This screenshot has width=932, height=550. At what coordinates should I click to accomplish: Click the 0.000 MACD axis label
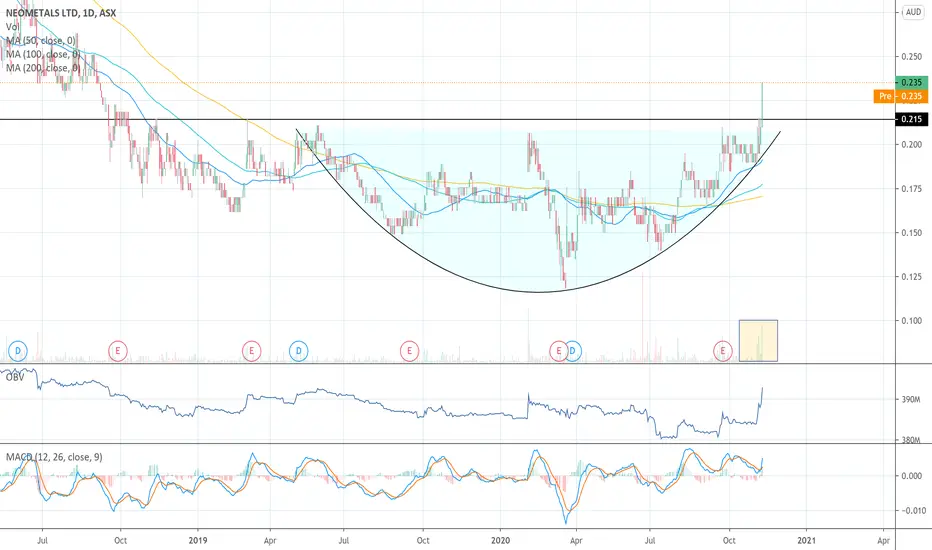(912, 476)
